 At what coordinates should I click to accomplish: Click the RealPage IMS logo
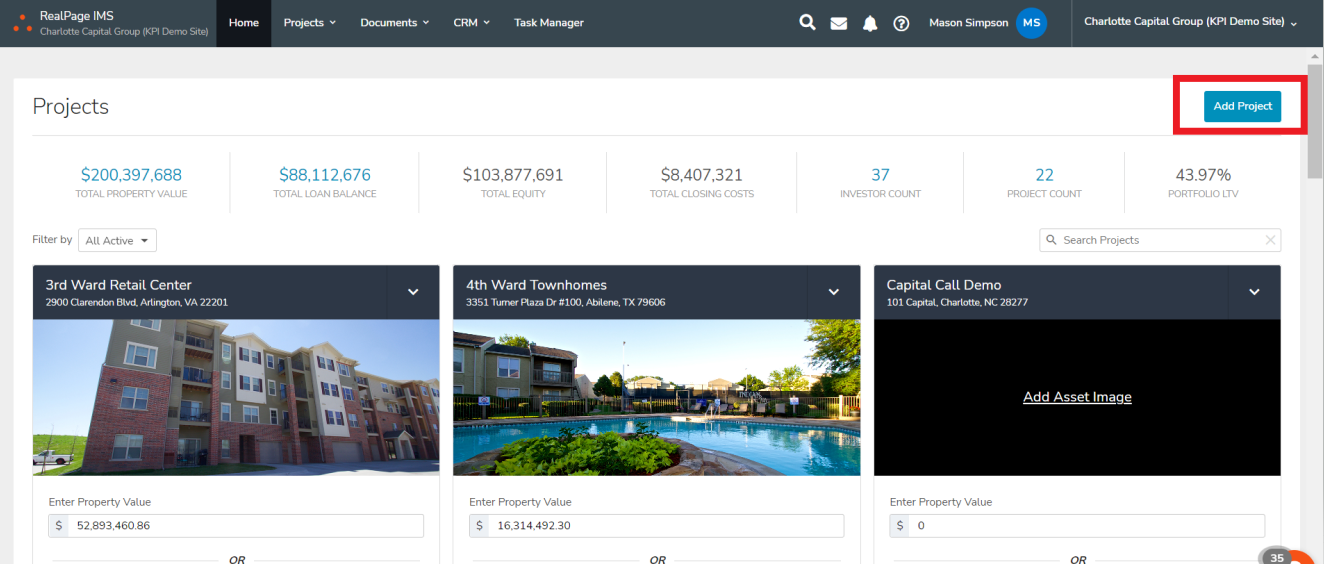coord(22,23)
